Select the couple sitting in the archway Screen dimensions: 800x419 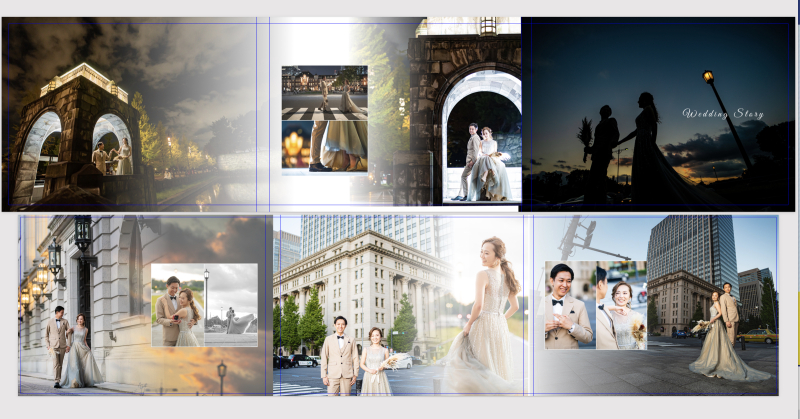(481, 150)
